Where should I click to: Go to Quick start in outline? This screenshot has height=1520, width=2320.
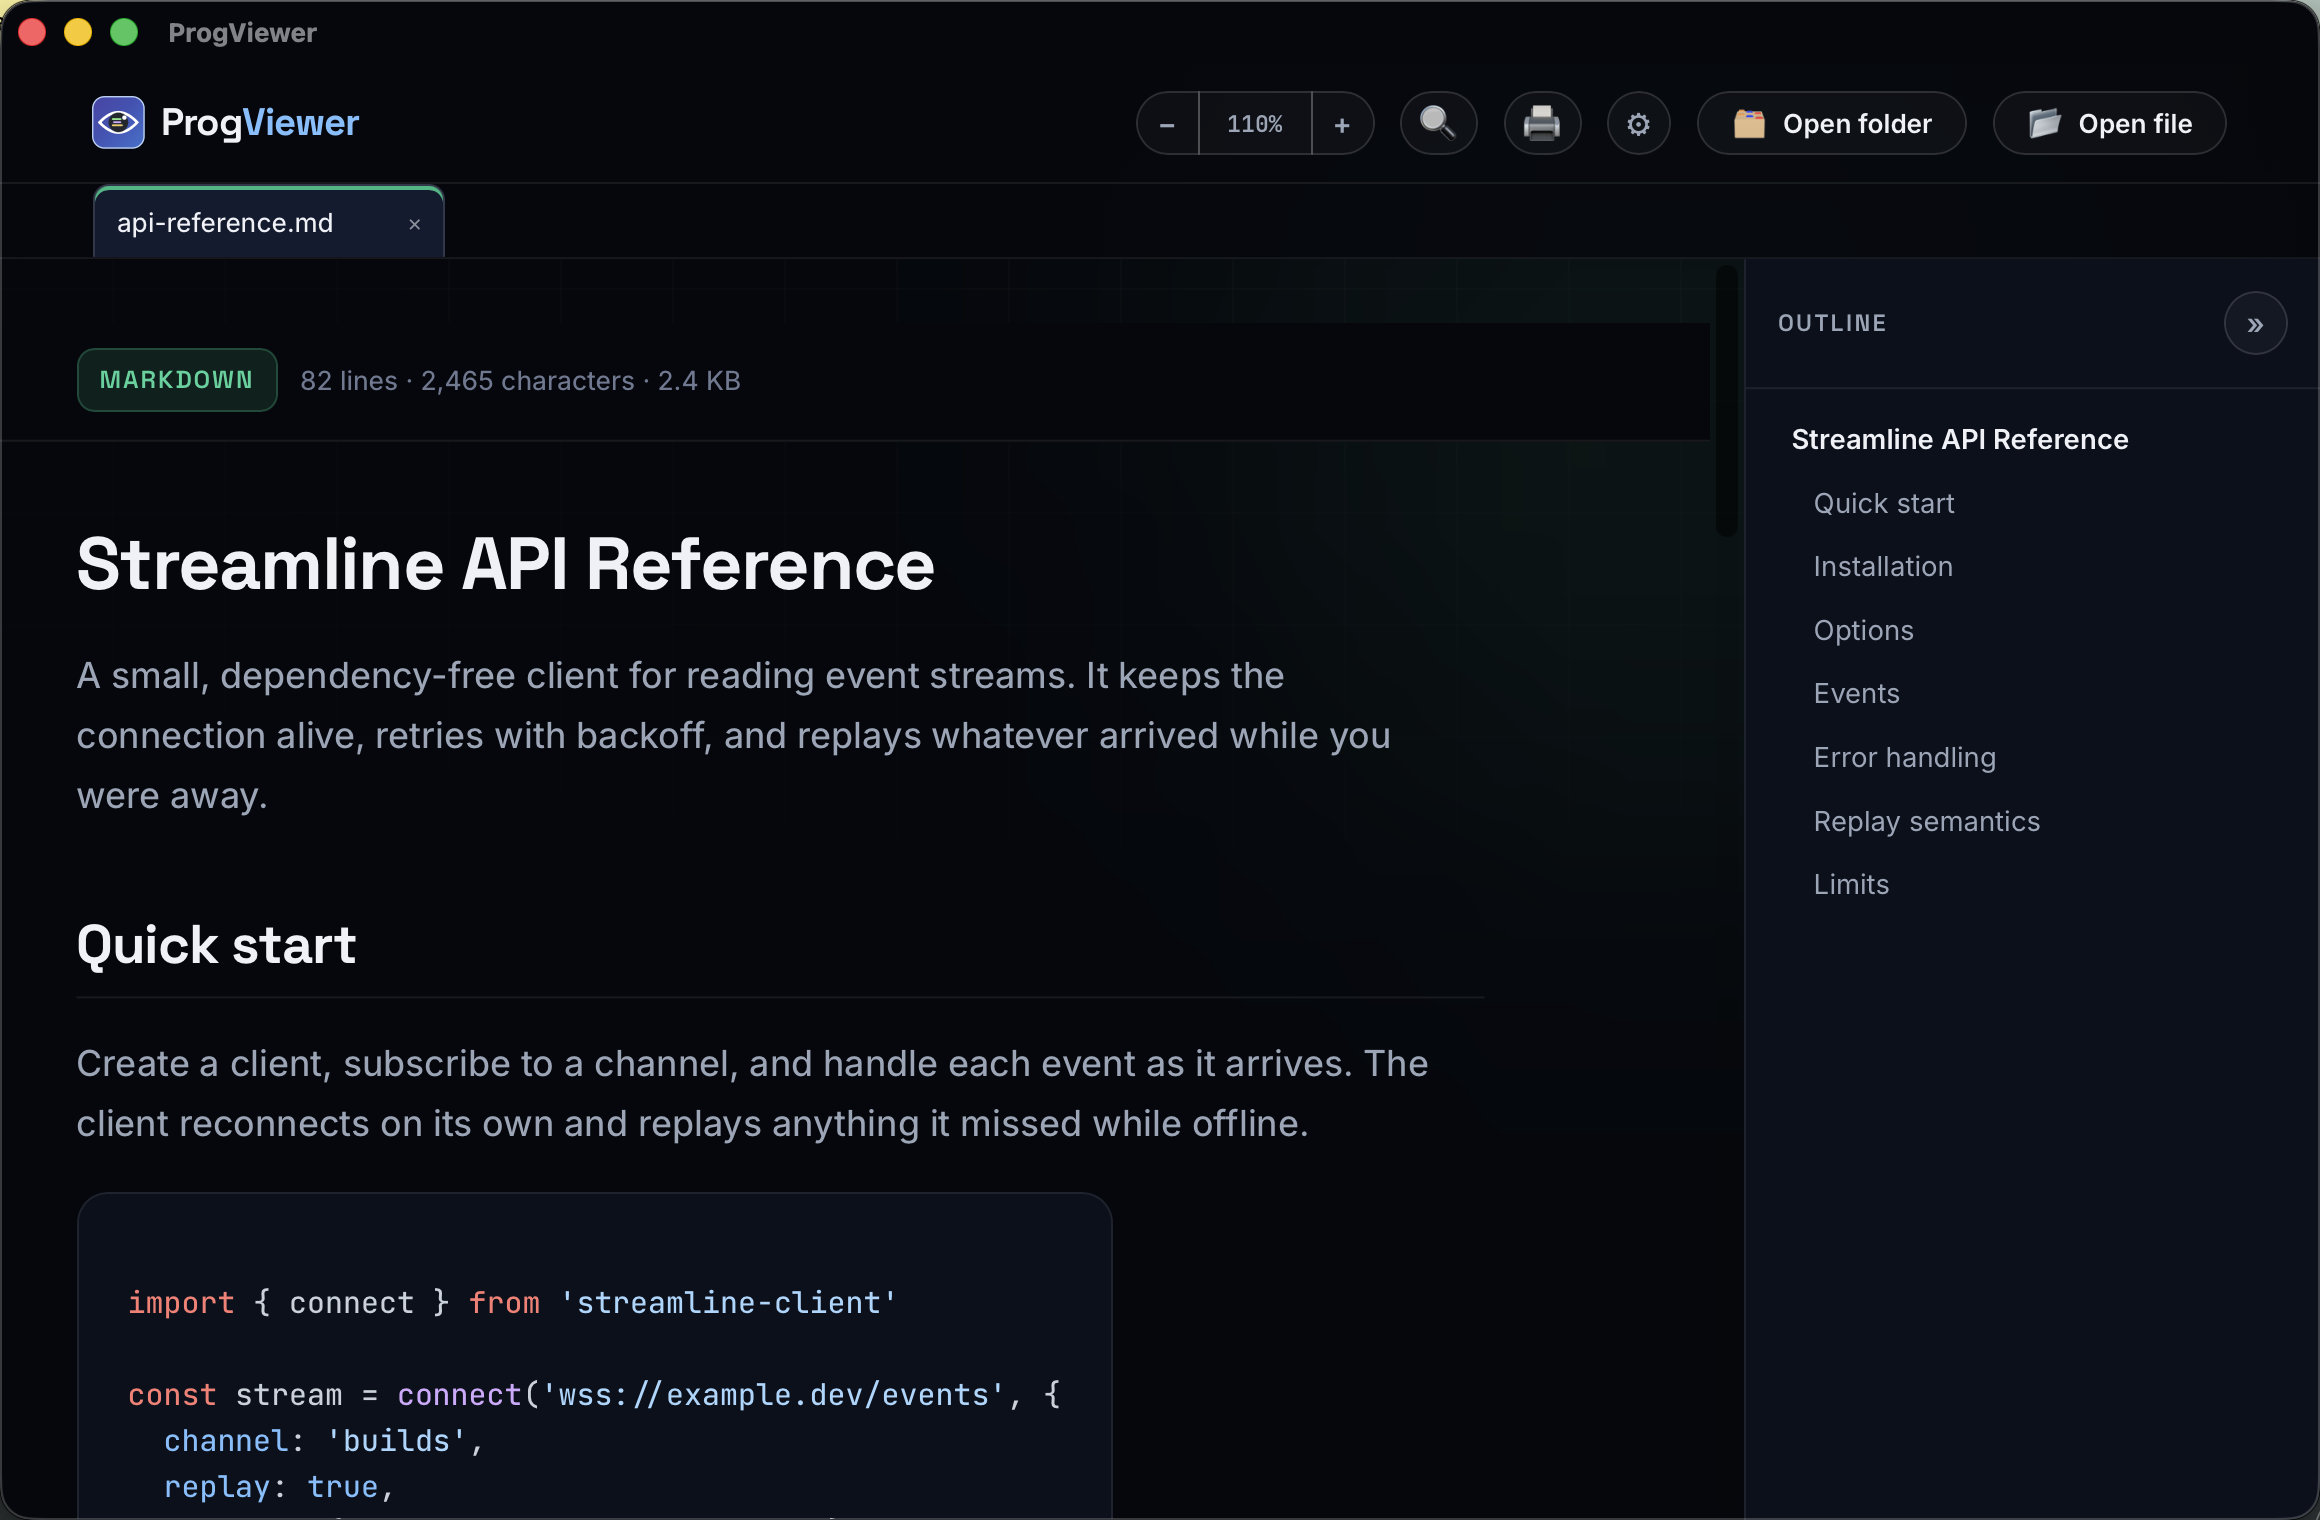pyautogui.click(x=1883, y=503)
